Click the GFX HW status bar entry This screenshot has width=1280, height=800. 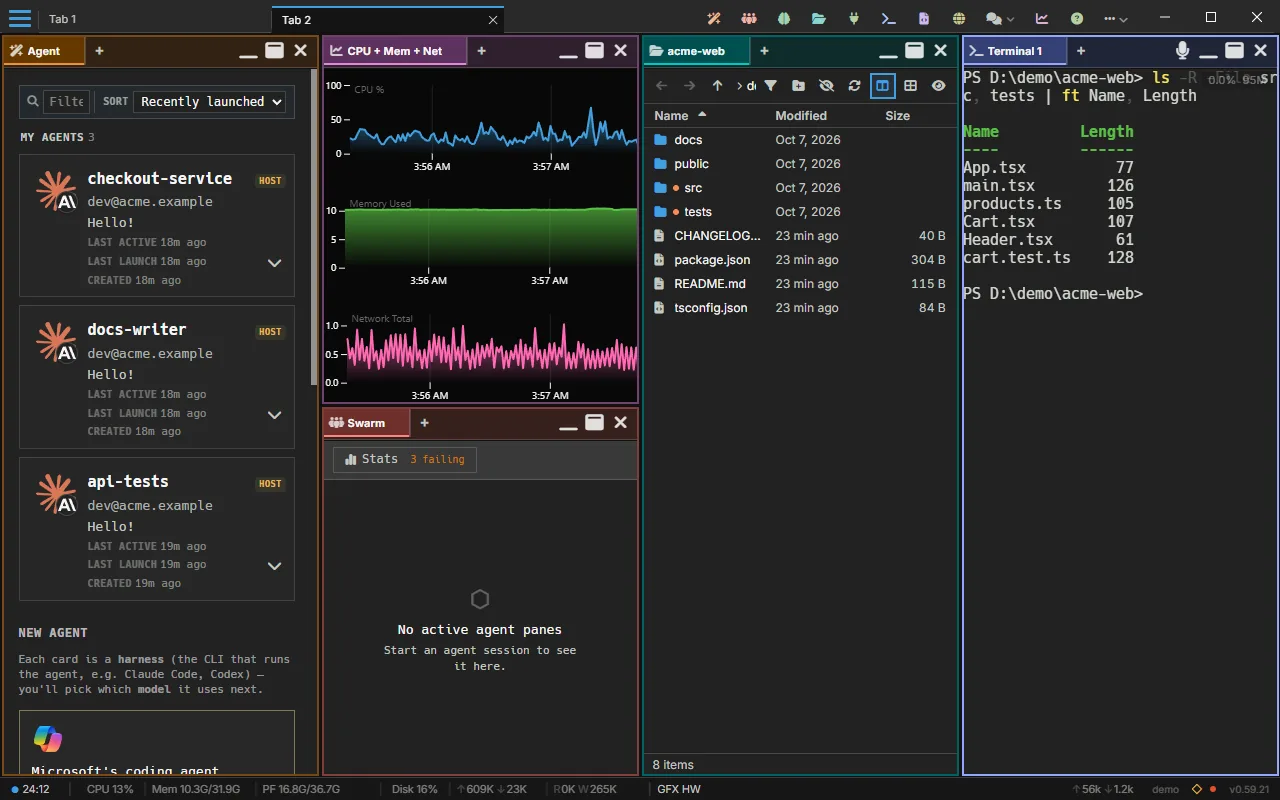tap(679, 789)
